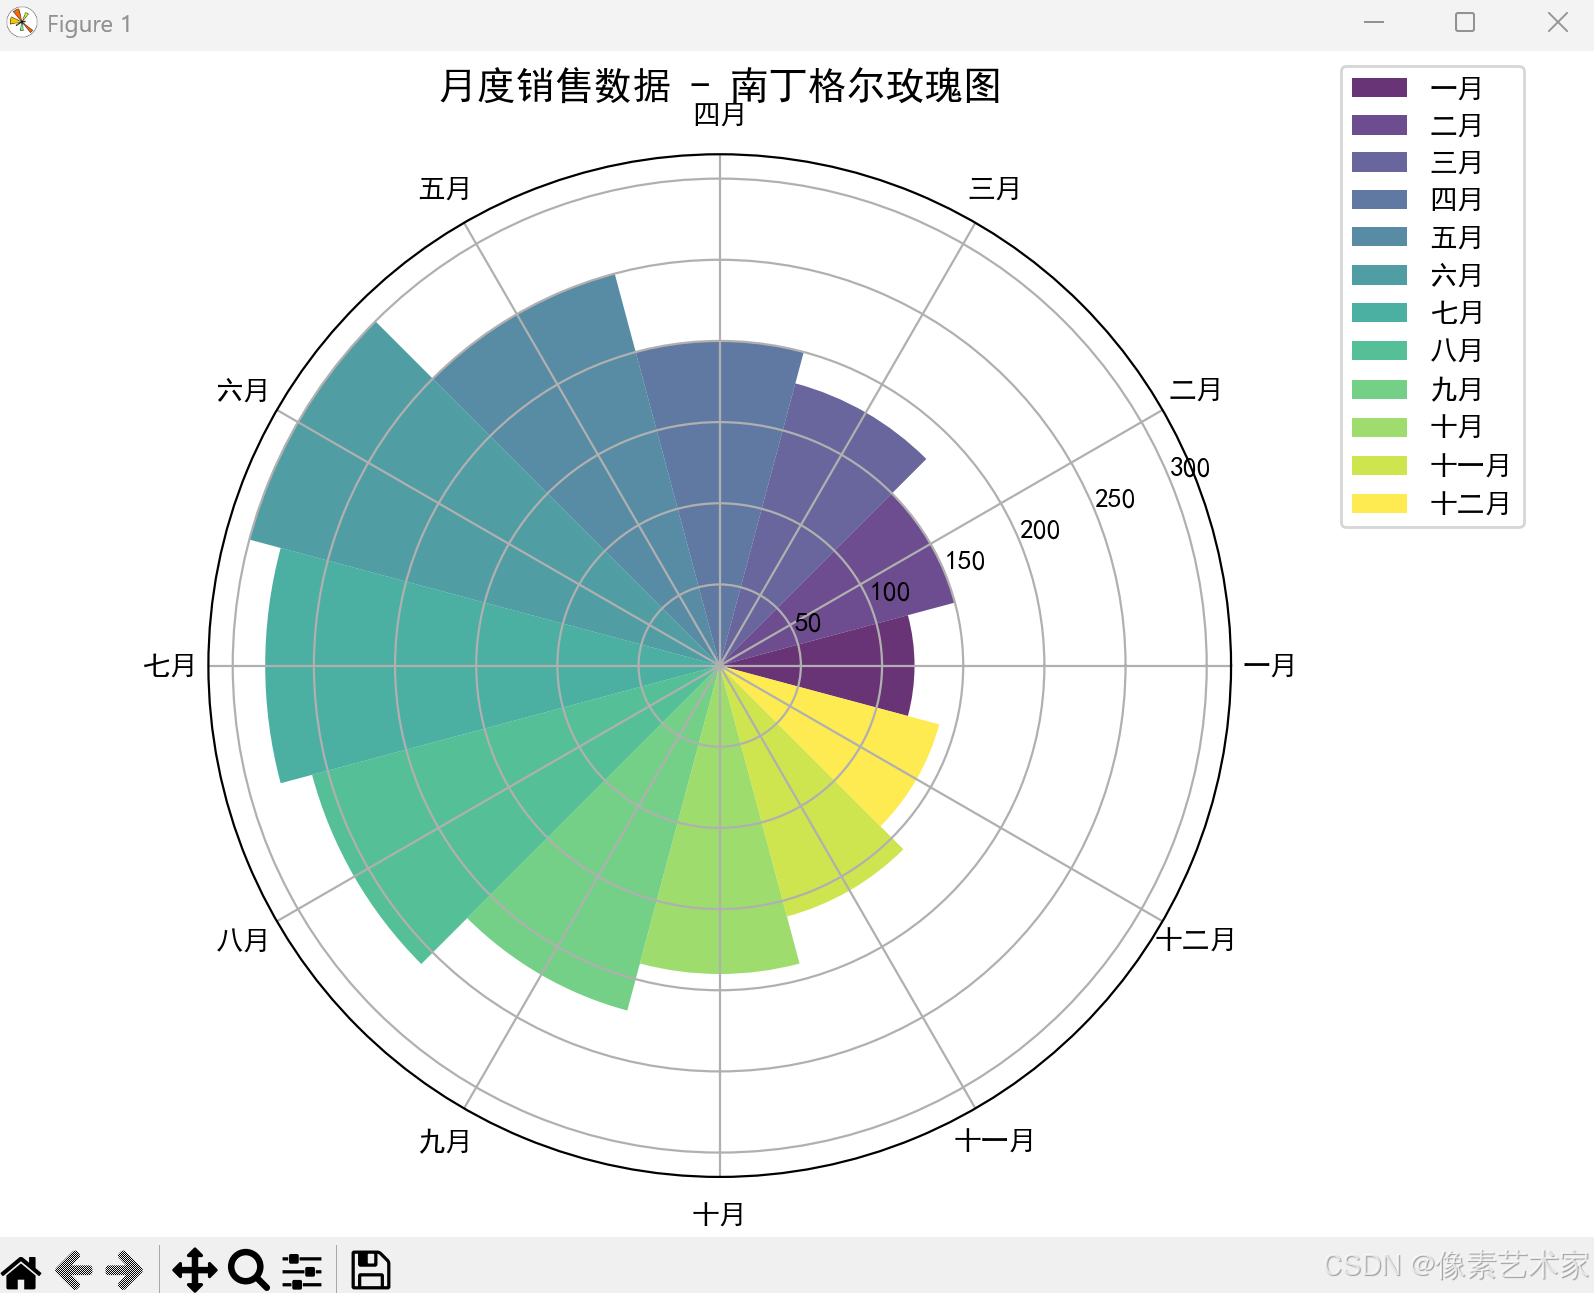Viewport: 1594px width, 1293px height.
Task: Click the radial tick label 200
Action: [1040, 530]
